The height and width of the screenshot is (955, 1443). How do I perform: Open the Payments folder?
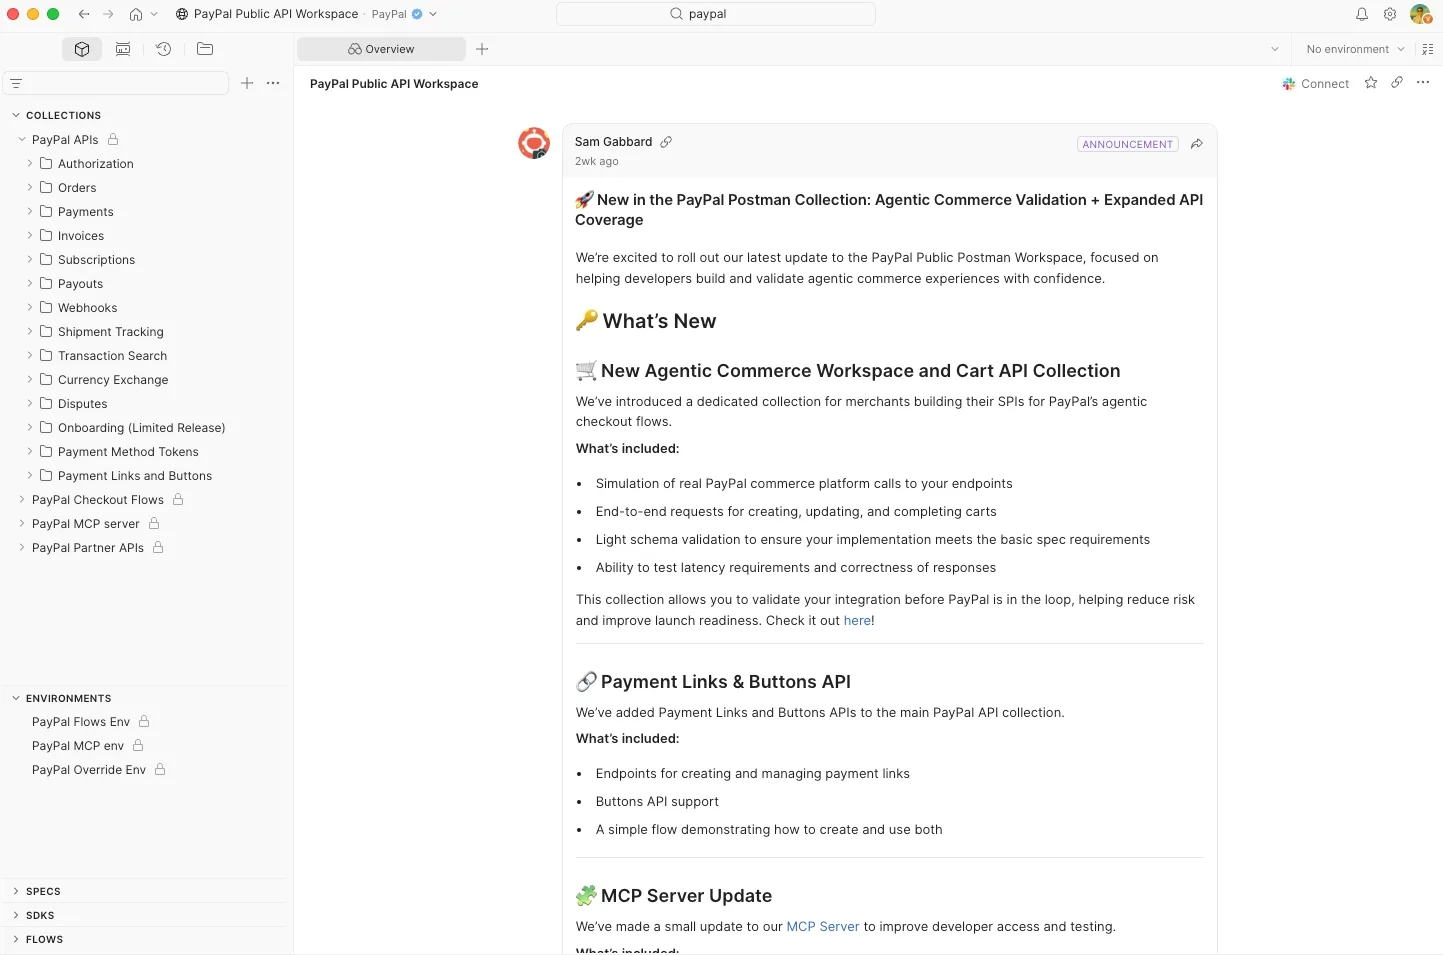click(86, 211)
